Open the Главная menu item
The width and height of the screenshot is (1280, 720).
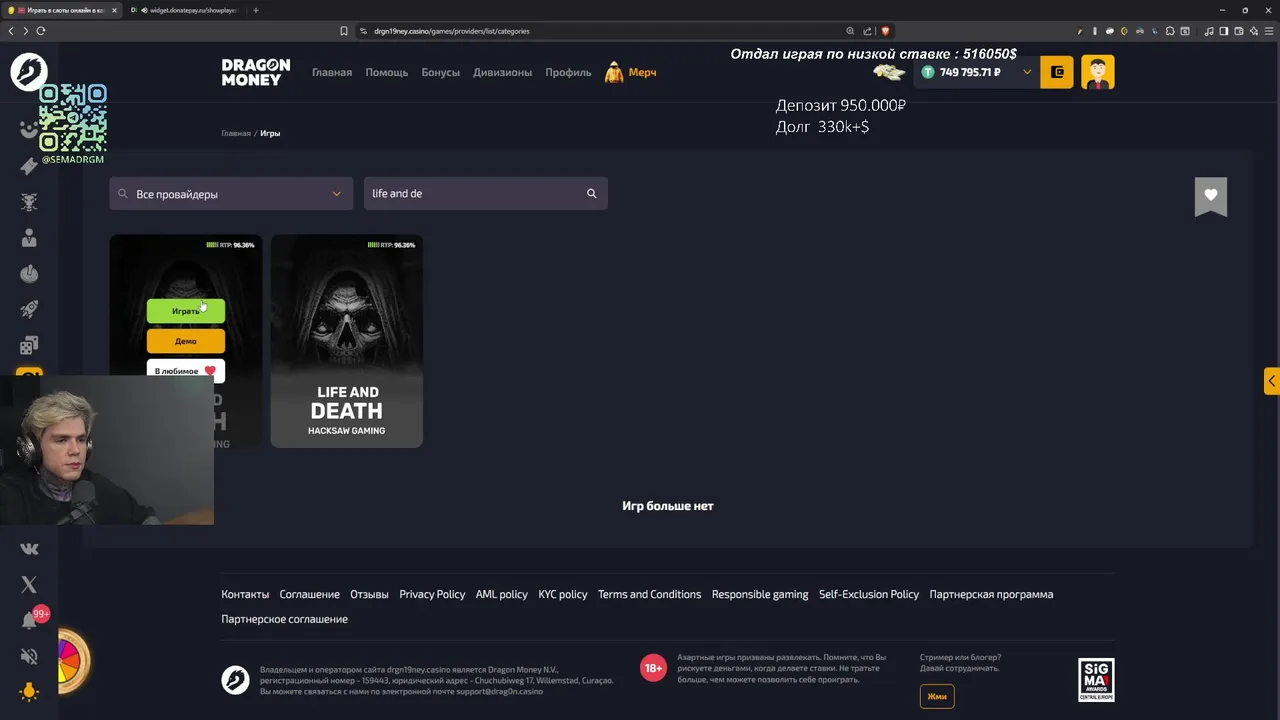pyautogui.click(x=332, y=72)
